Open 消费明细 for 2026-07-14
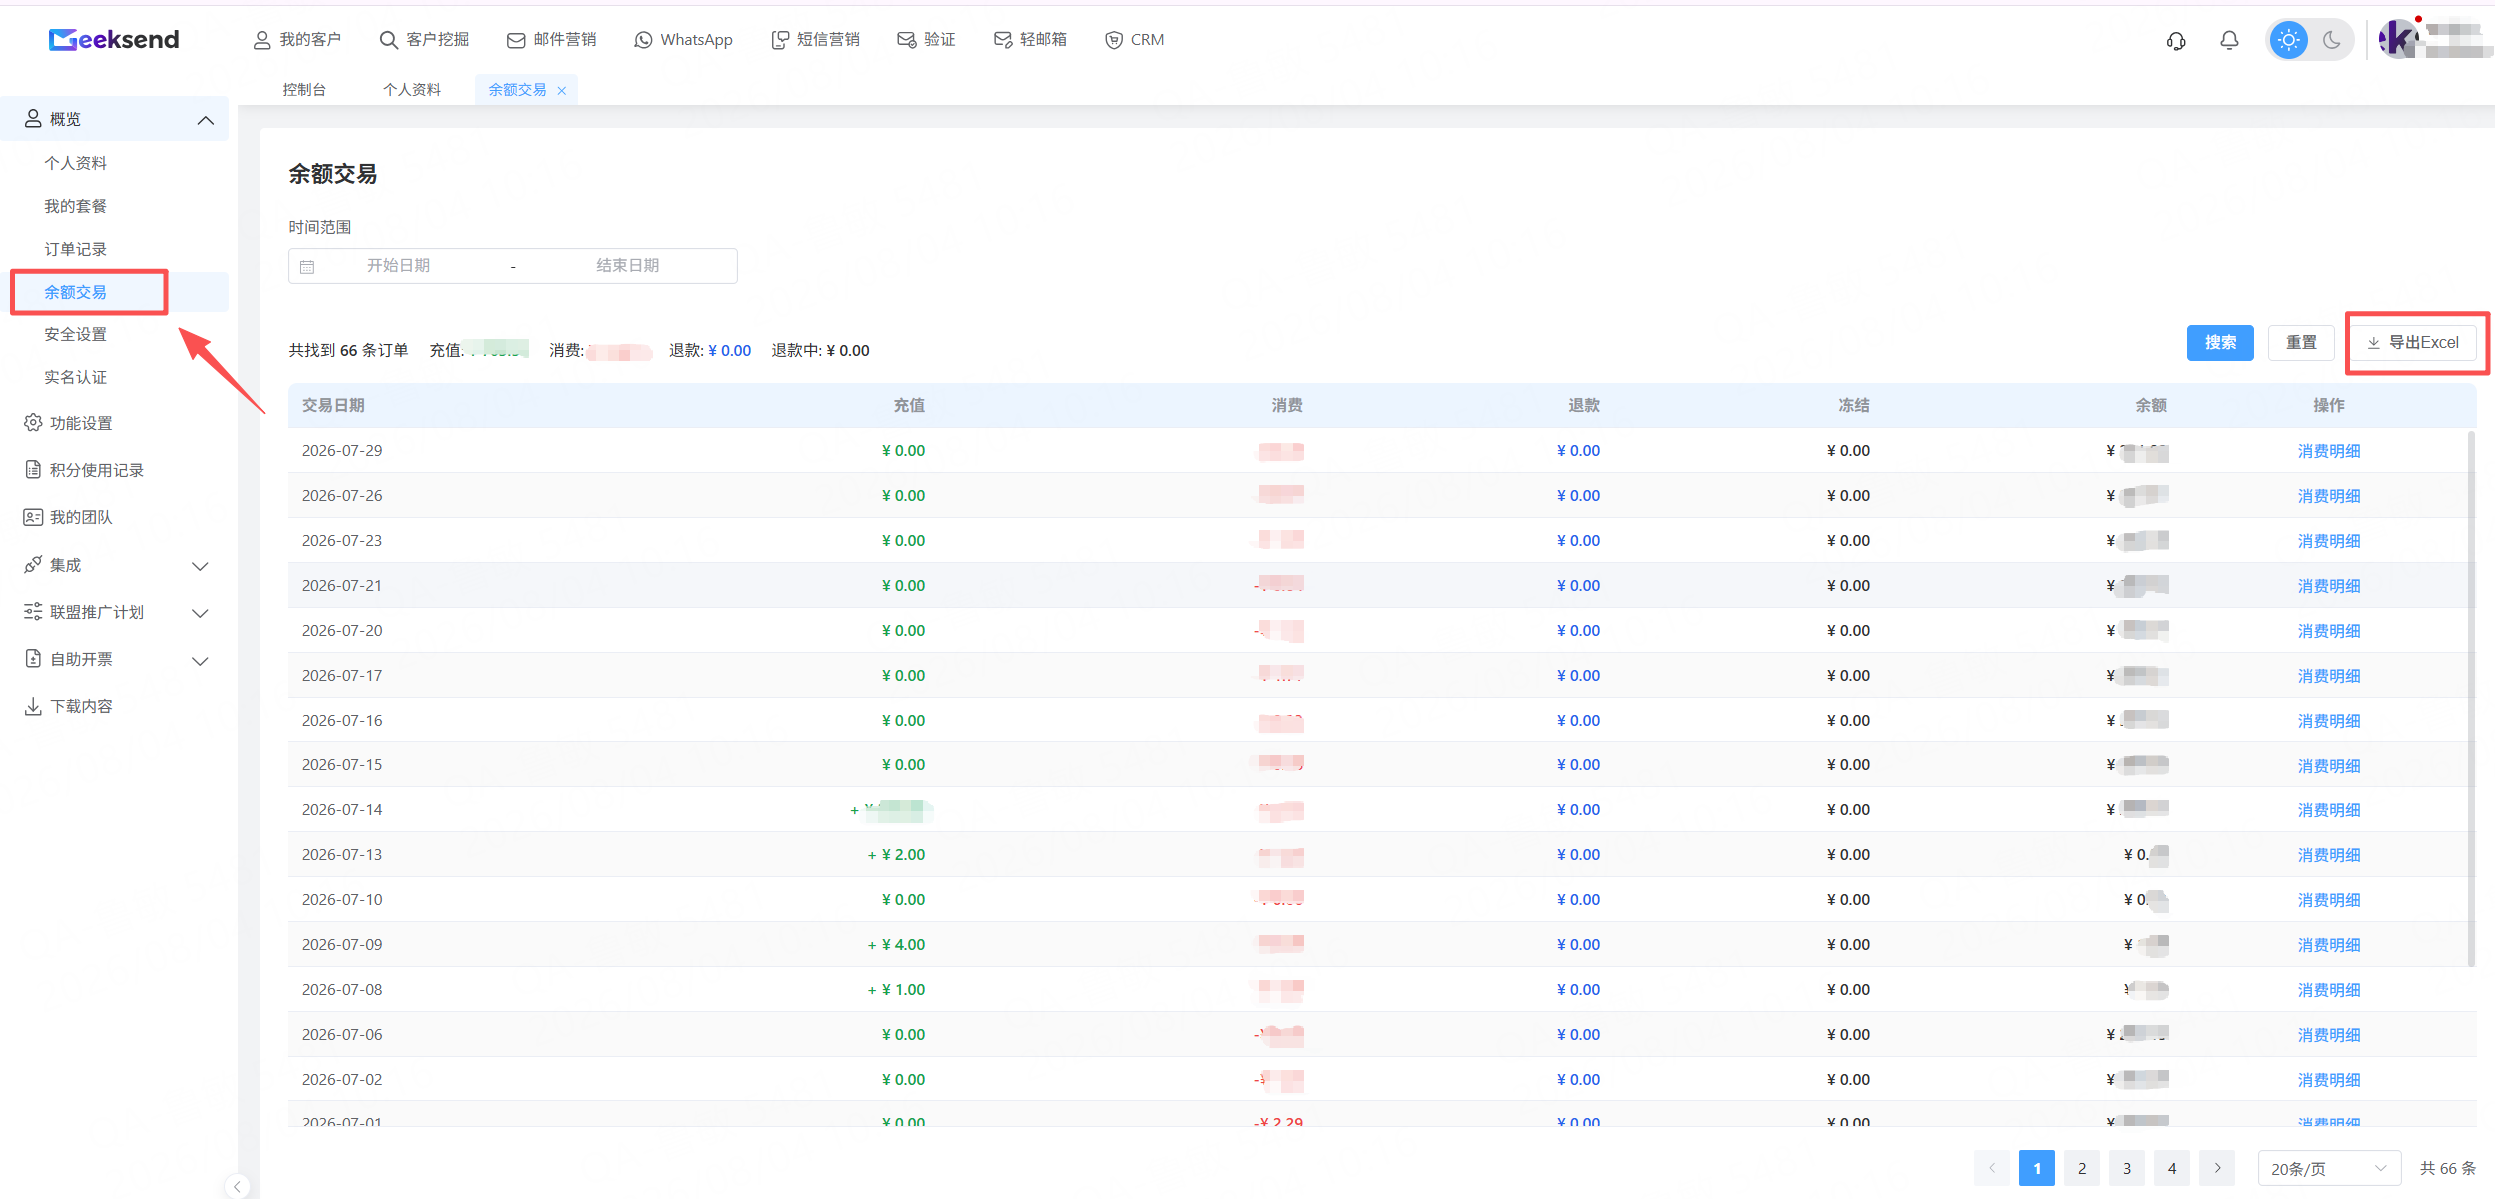2495x1199 pixels. point(2328,810)
